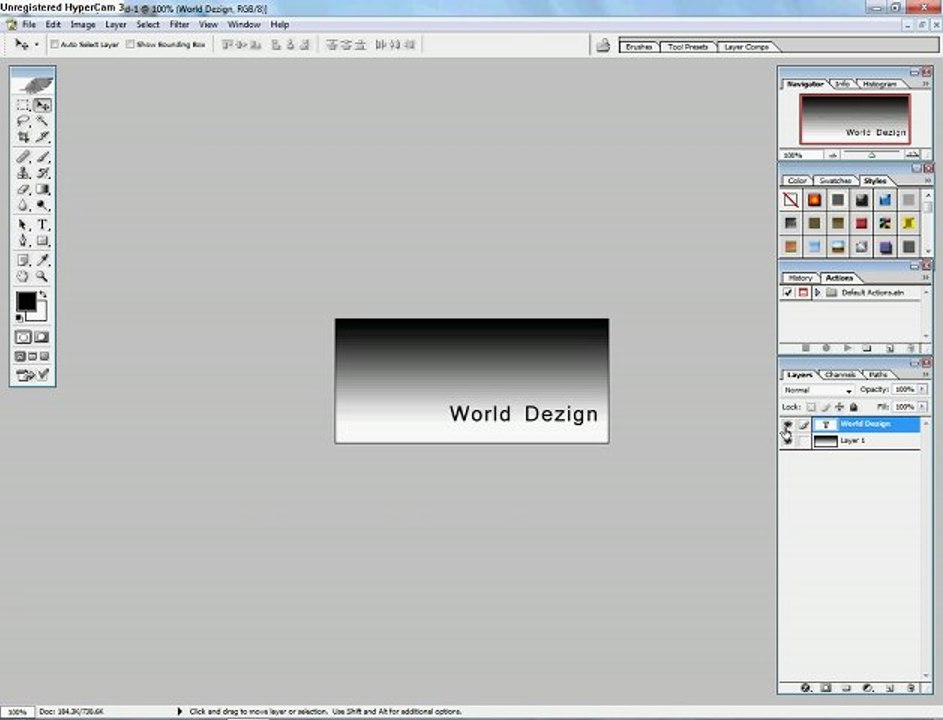The height and width of the screenshot is (720, 943).
Task: Select the Type tool
Action: click(42, 225)
